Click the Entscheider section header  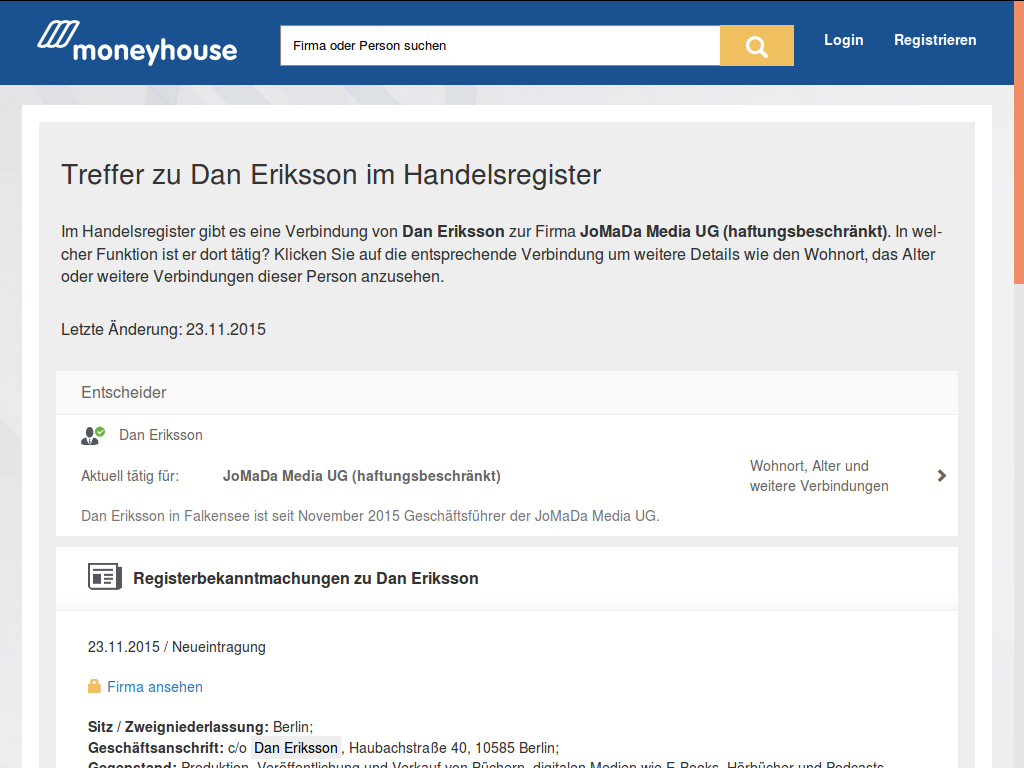124,393
